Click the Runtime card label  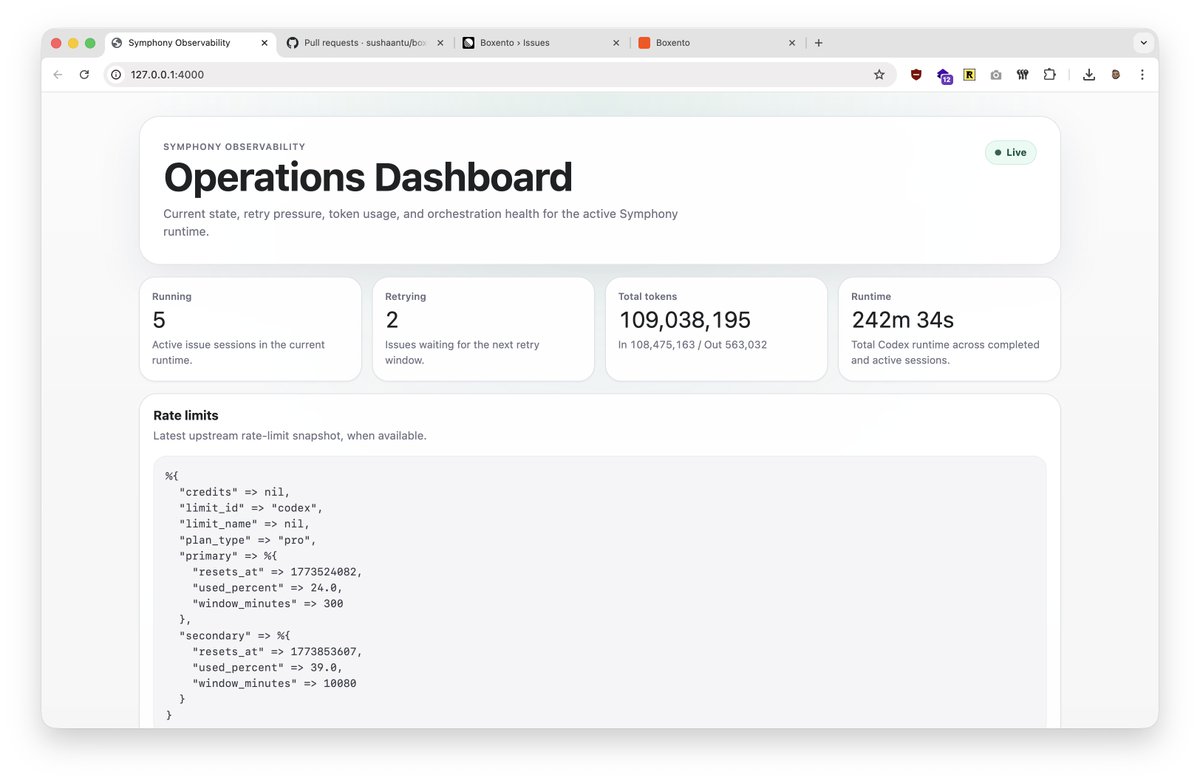click(x=871, y=297)
